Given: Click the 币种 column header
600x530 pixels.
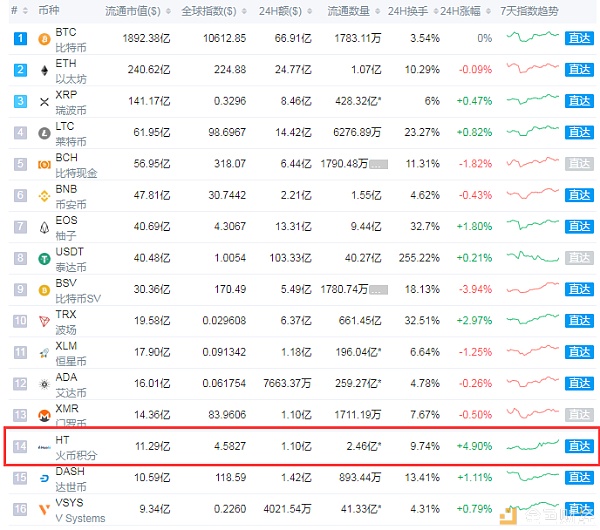Looking at the screenshot, I should (x=49, y=10).
